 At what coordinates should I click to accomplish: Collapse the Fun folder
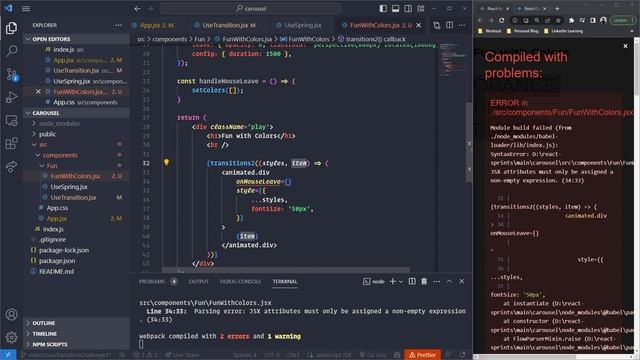tap(76, 166)
